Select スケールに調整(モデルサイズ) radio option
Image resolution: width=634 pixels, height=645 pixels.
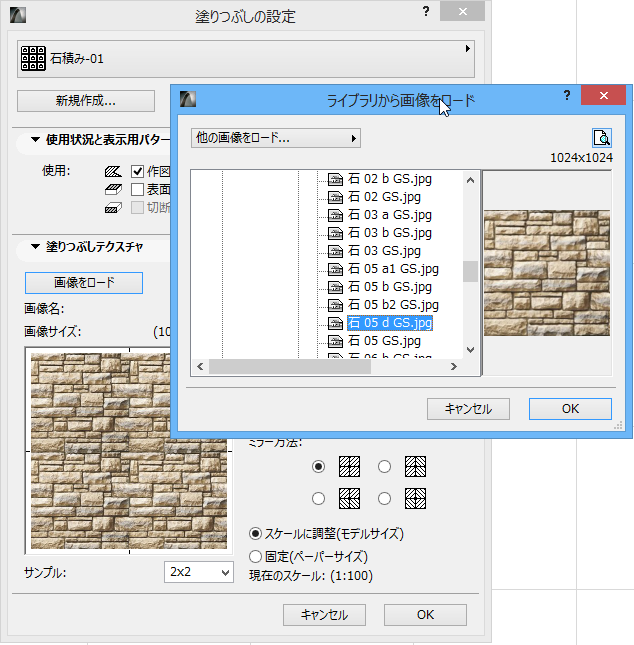[255, 534]
